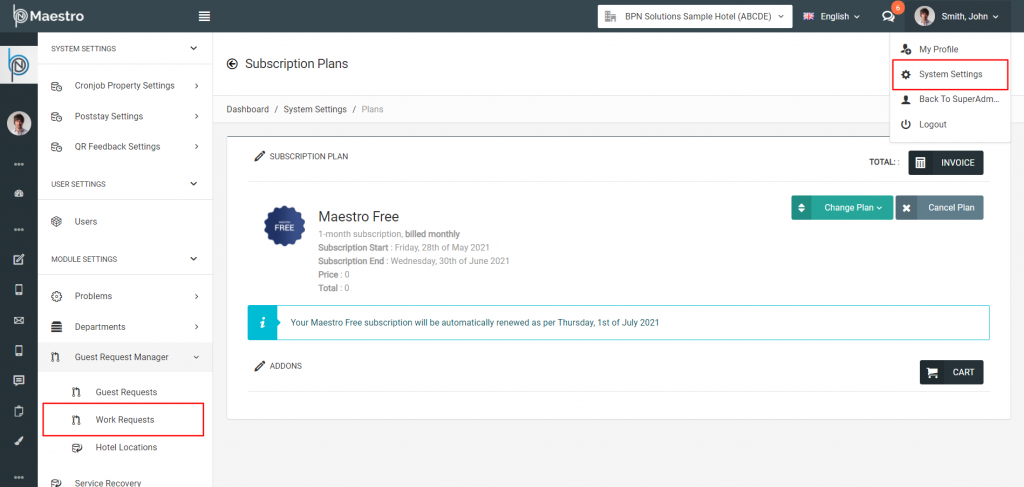The height and width of the screenshot is (487, 1024).
Task: Click the Service Recovery icon
Action: point(57,483)
